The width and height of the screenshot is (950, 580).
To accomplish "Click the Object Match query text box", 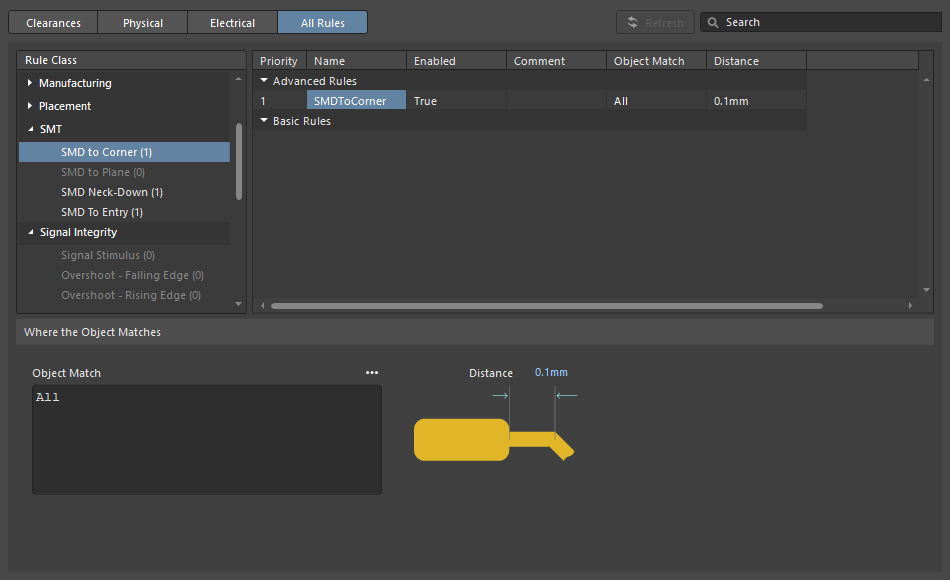I will coord(206,439).
